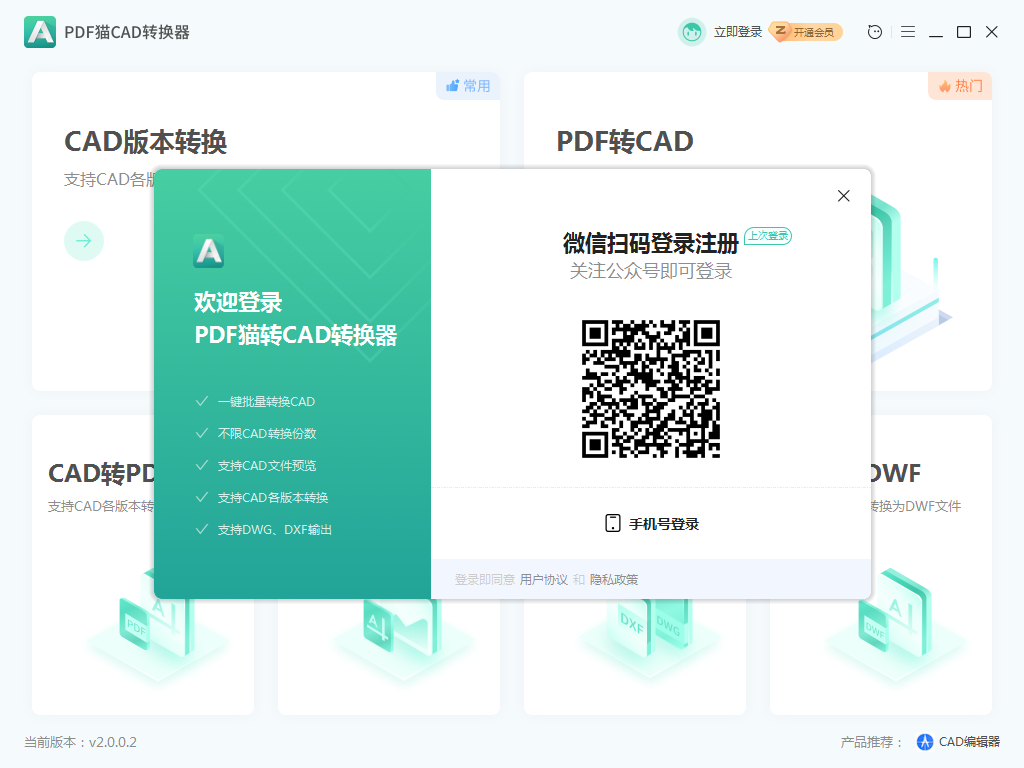Click the arrow icon on CAD版本转换 card
1024x768 pixels.
click(84, 241)
